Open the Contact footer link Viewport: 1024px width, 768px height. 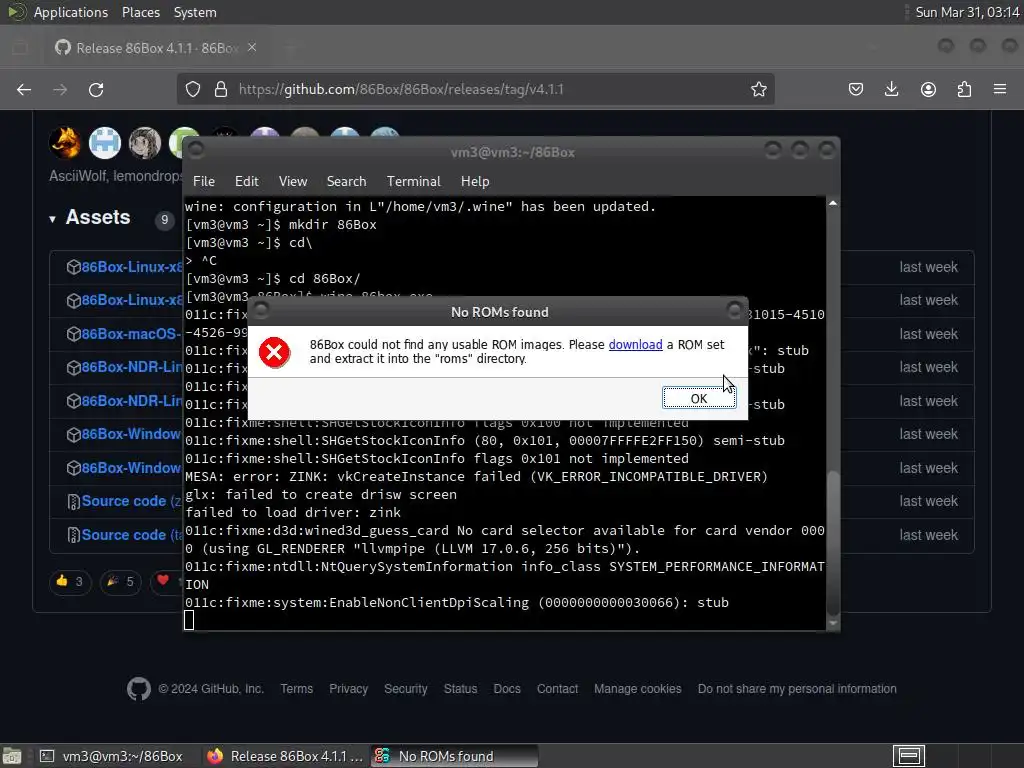pos(557,689)
